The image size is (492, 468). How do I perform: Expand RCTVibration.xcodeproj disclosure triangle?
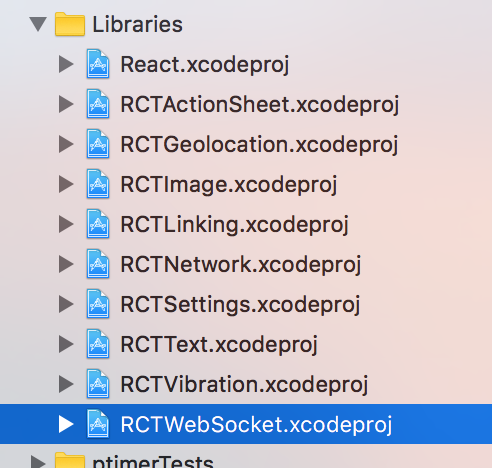[x=66, y=384]
